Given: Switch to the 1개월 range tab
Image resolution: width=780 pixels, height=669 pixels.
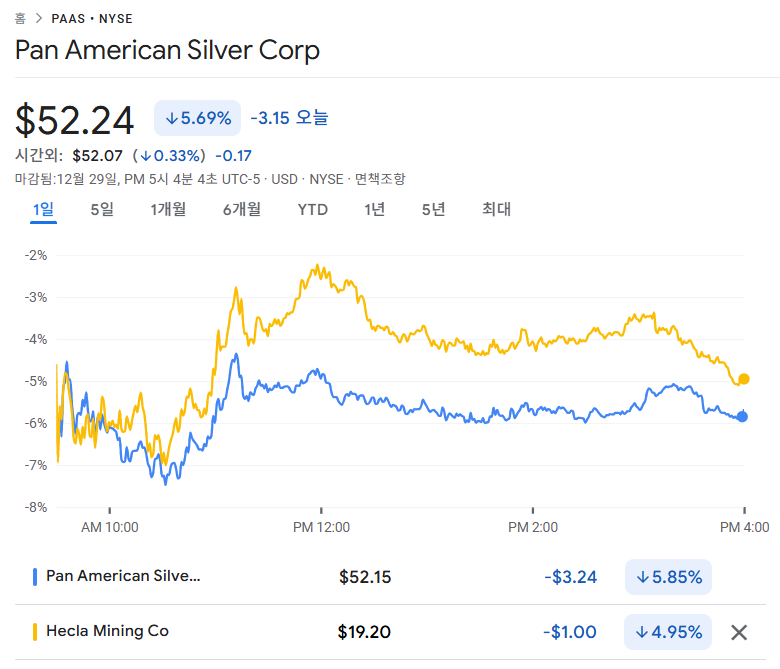Looking at the screenshot, I should [168, 209].
